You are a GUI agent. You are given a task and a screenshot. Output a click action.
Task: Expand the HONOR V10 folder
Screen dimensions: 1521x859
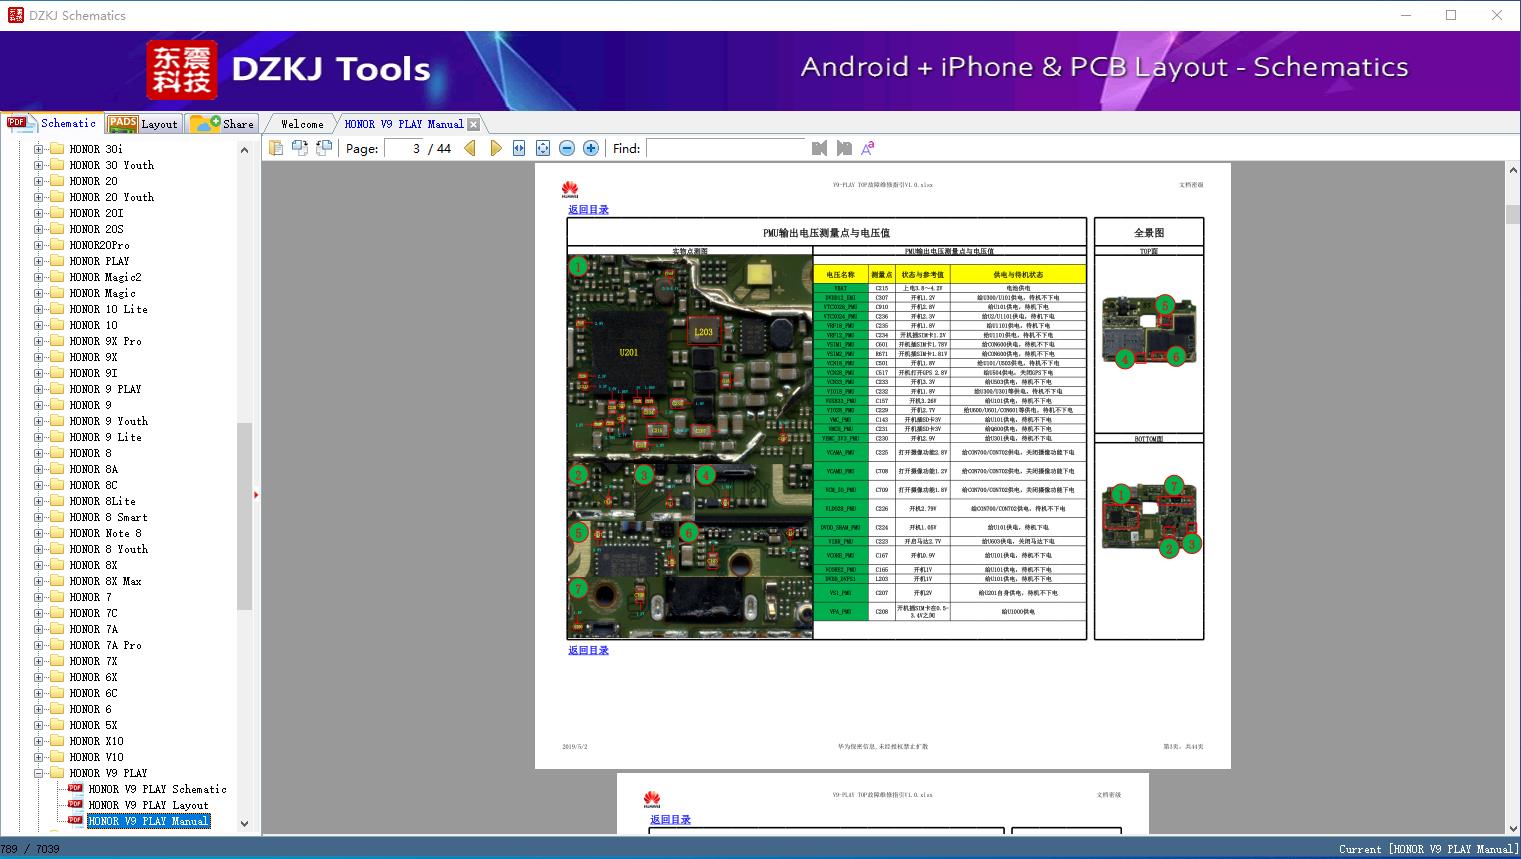click(x=39, y=757)
